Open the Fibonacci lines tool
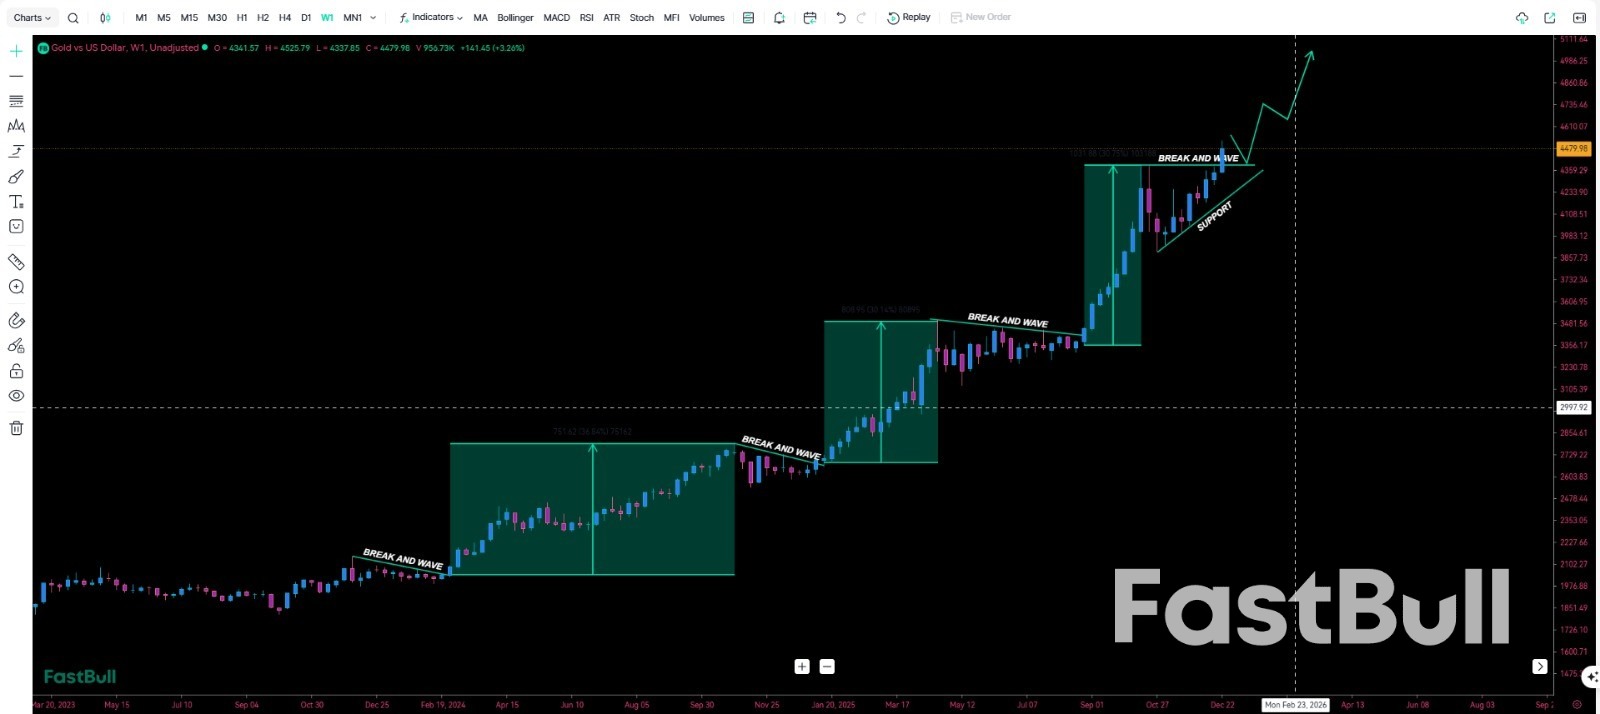The width and height of the screenshot is (1600, 714). (16, 101)
